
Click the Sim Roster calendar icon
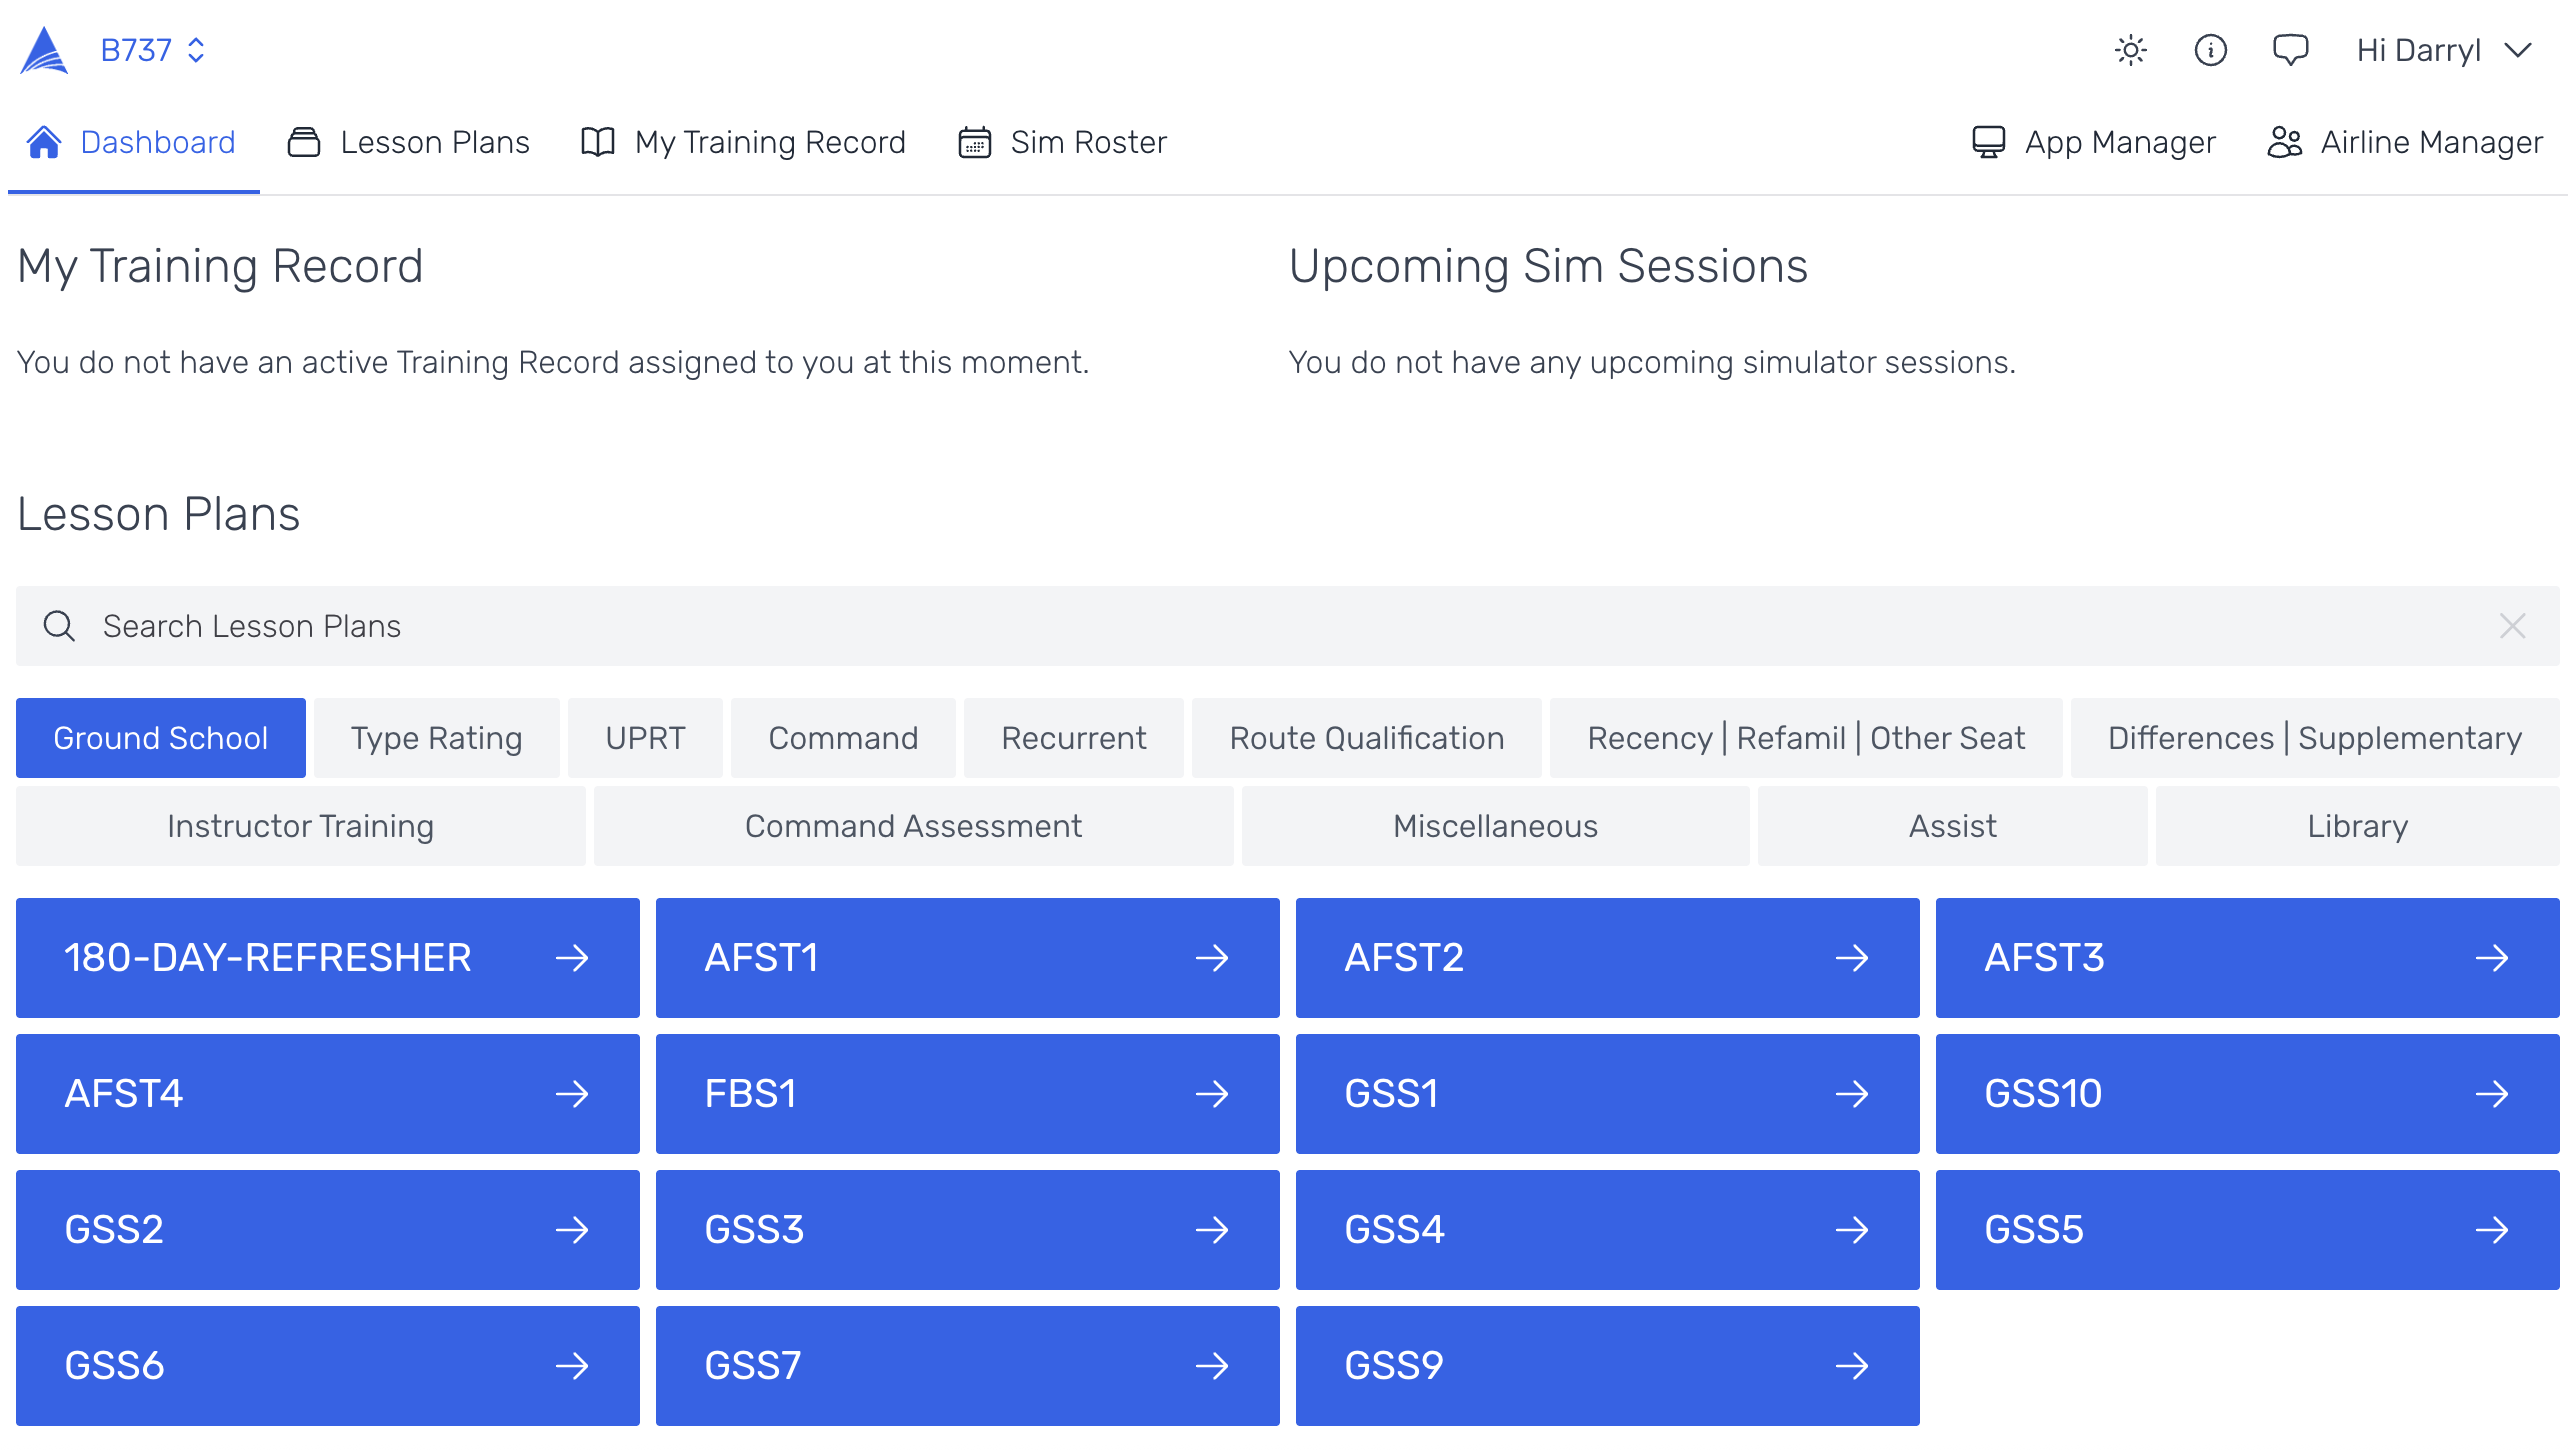click(974, 143)
